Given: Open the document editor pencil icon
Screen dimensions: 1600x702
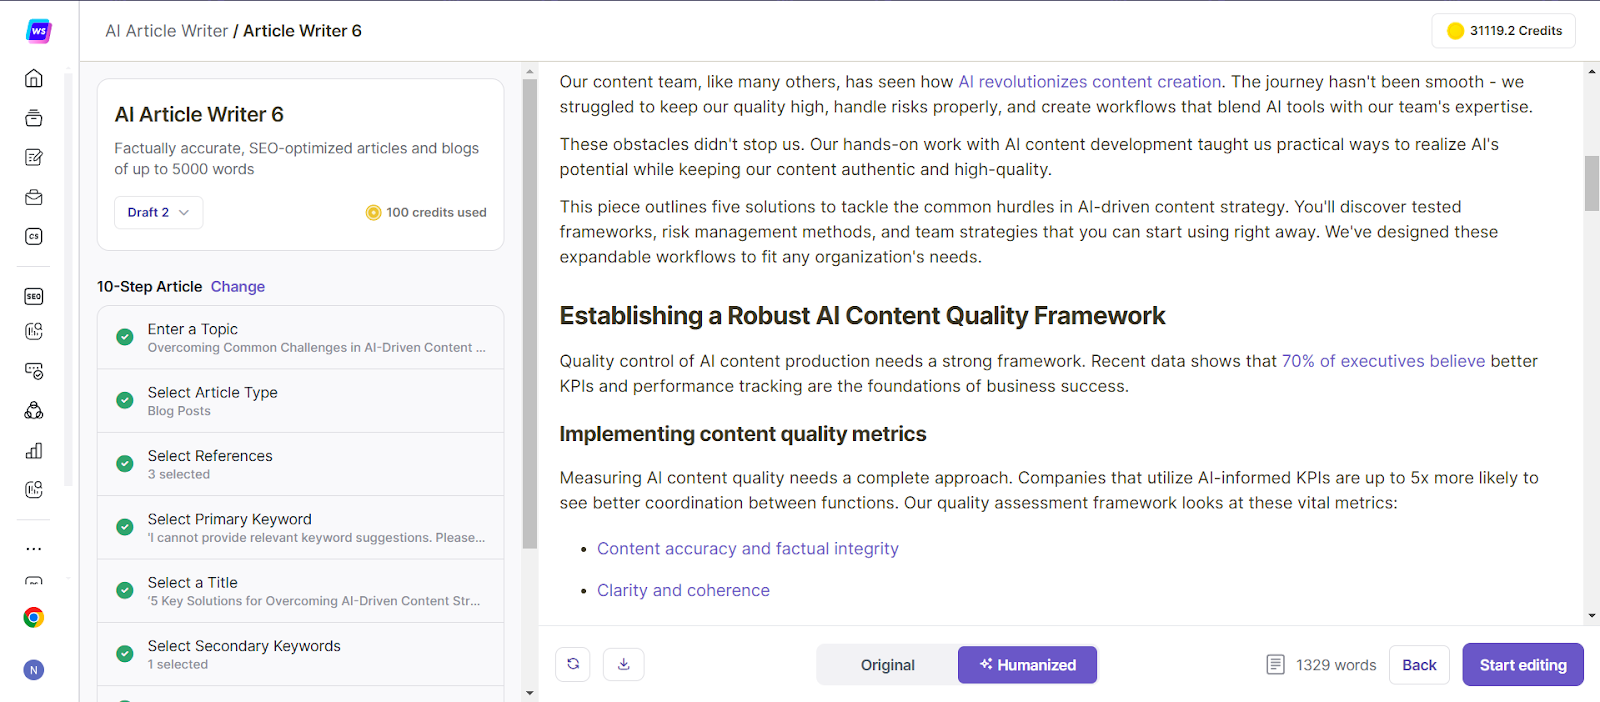Looking at the screenshot, I should [x=34, y=157].
